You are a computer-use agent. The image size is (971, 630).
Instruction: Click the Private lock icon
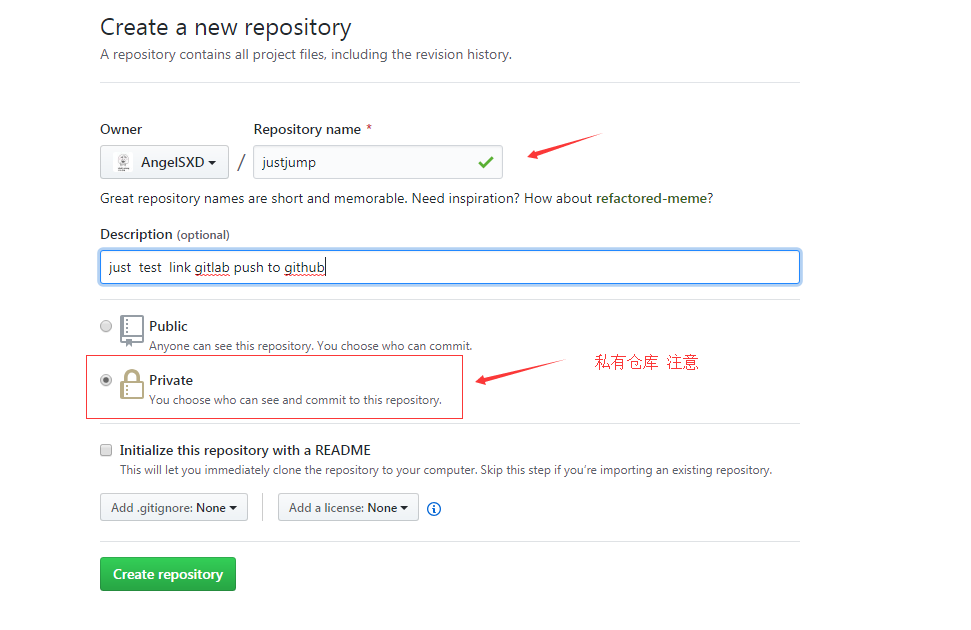click(x=131, y=384)
